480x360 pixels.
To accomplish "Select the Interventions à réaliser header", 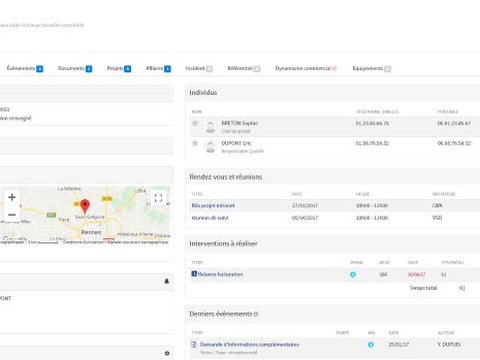I will coord(223,244).
